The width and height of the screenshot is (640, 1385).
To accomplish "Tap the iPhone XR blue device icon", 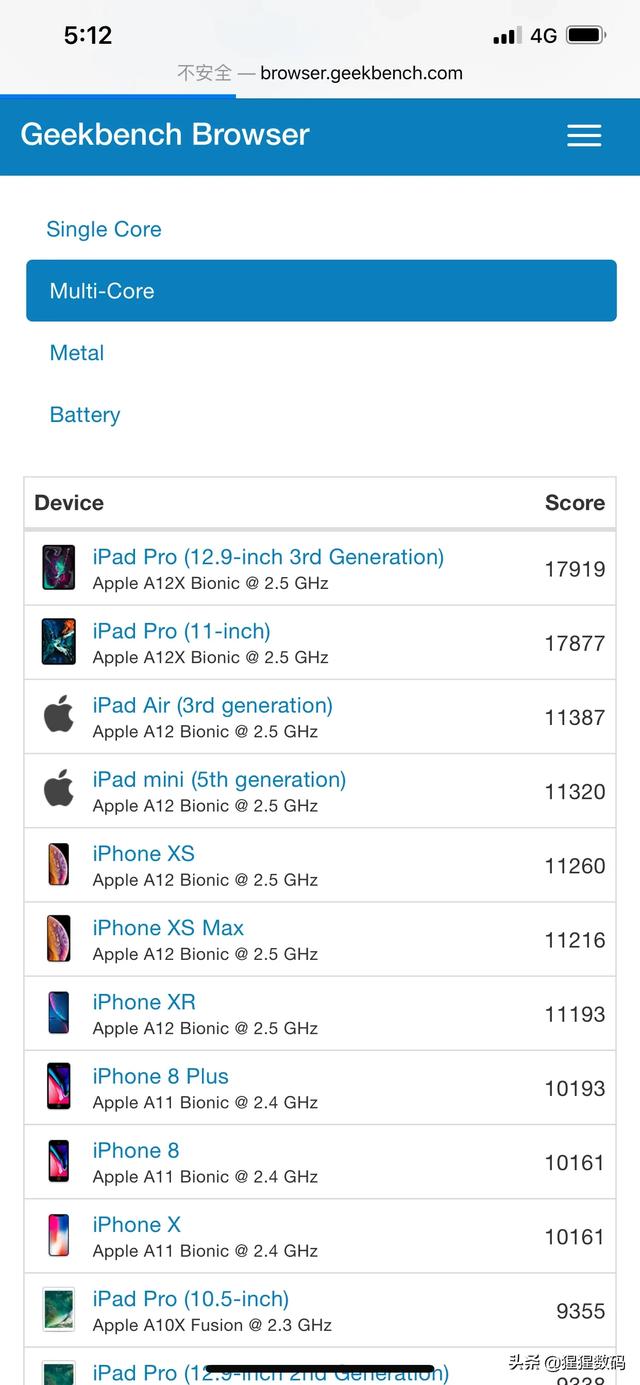I will coord(59,1012).
